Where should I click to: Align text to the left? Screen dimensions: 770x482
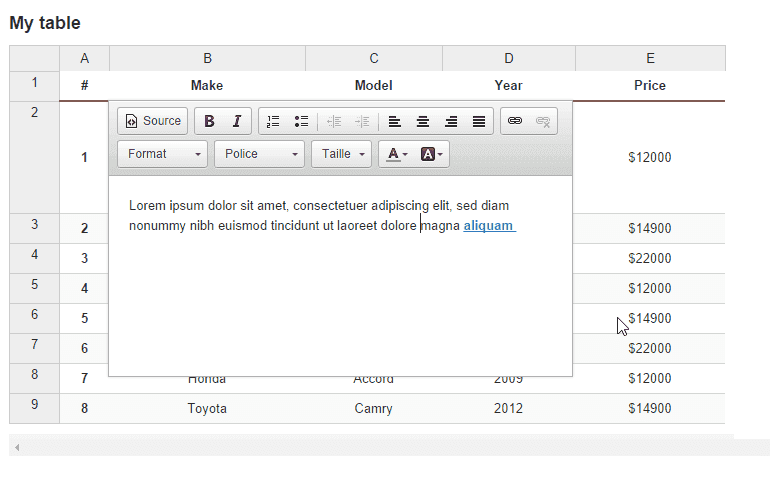[x=395, y=121]
